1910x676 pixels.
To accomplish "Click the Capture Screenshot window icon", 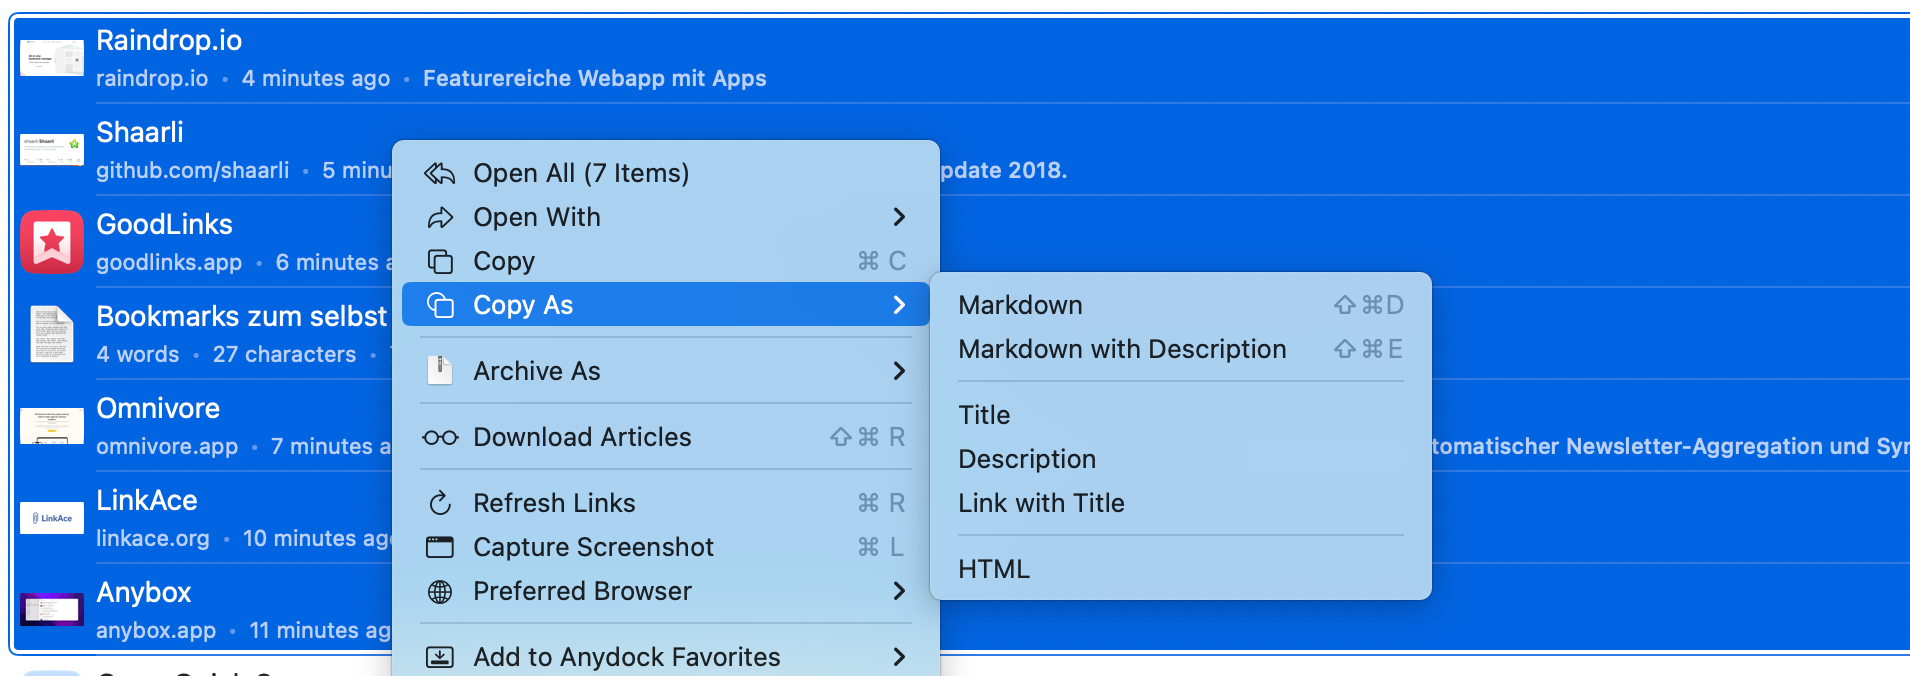I will [x=440, y=547].
